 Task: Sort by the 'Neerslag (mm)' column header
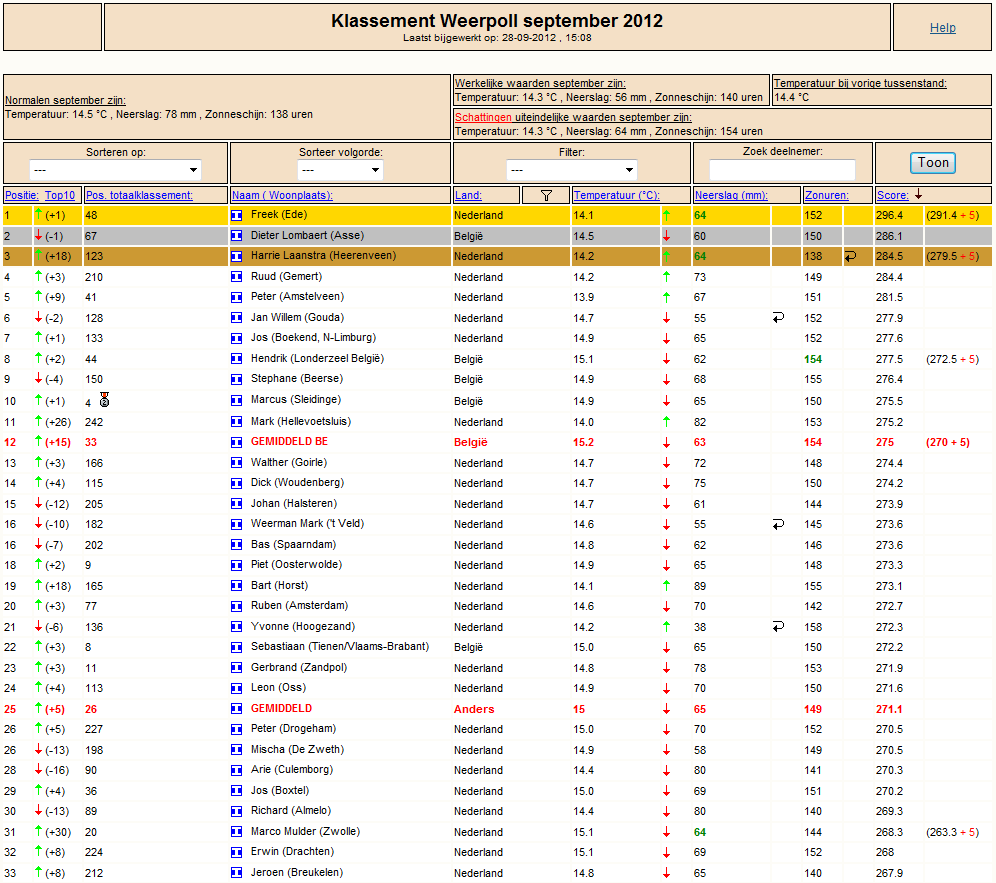(x=731, y=196)
